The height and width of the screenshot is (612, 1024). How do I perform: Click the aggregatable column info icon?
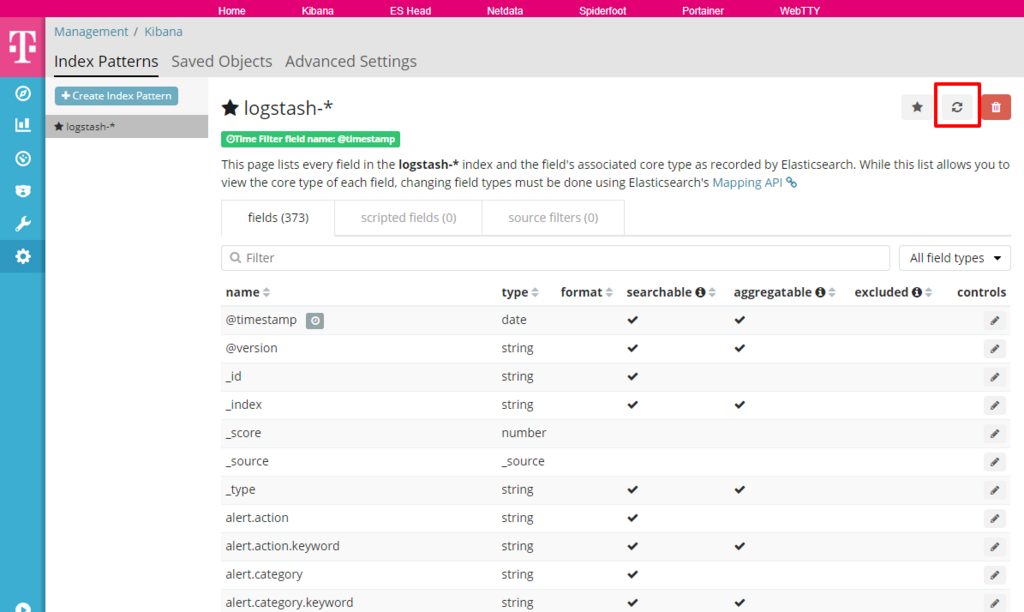click(820, 292)
